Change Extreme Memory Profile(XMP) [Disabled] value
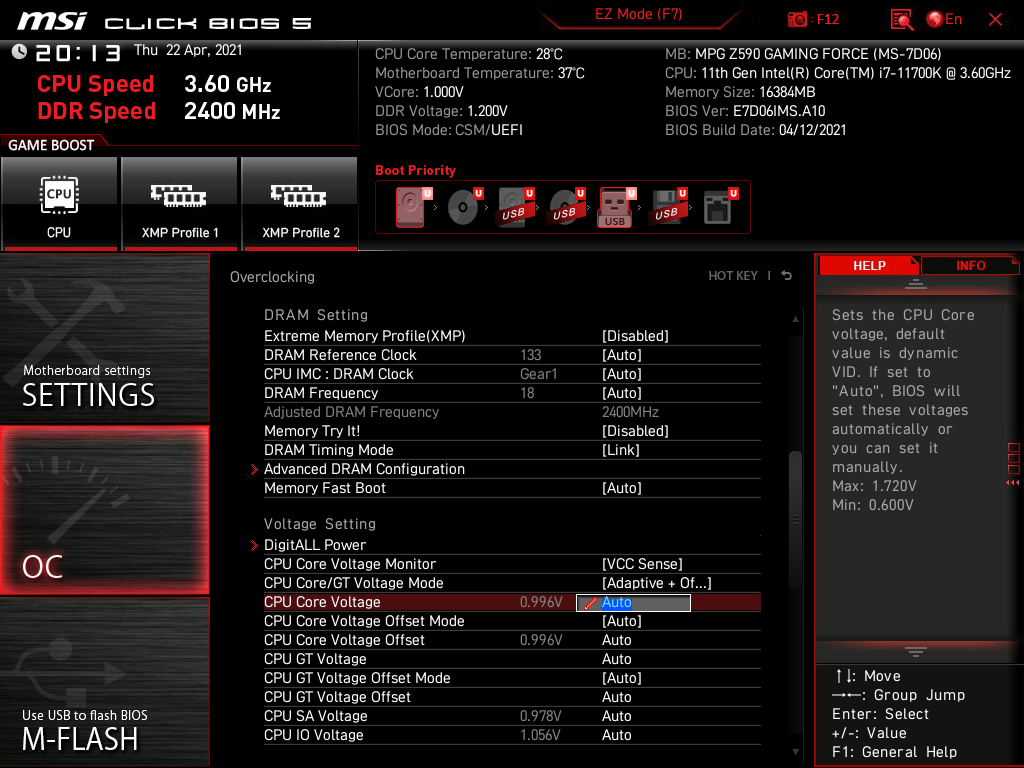Screen dimensions: 1024x768 pos(635,336)
